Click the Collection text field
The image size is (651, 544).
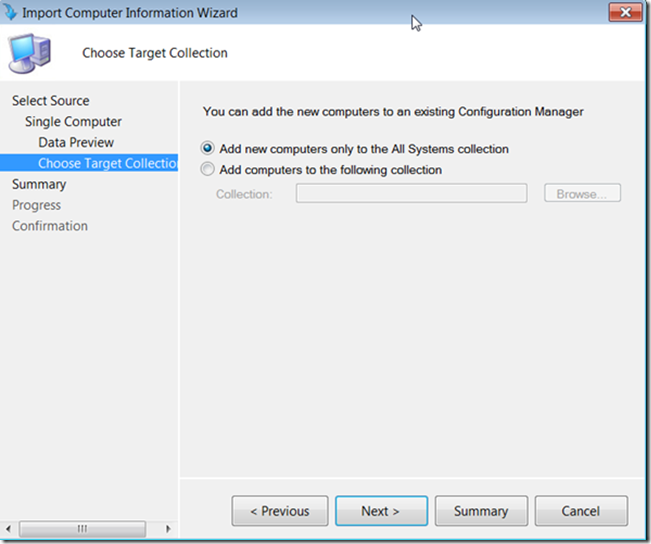pos(411,194)
